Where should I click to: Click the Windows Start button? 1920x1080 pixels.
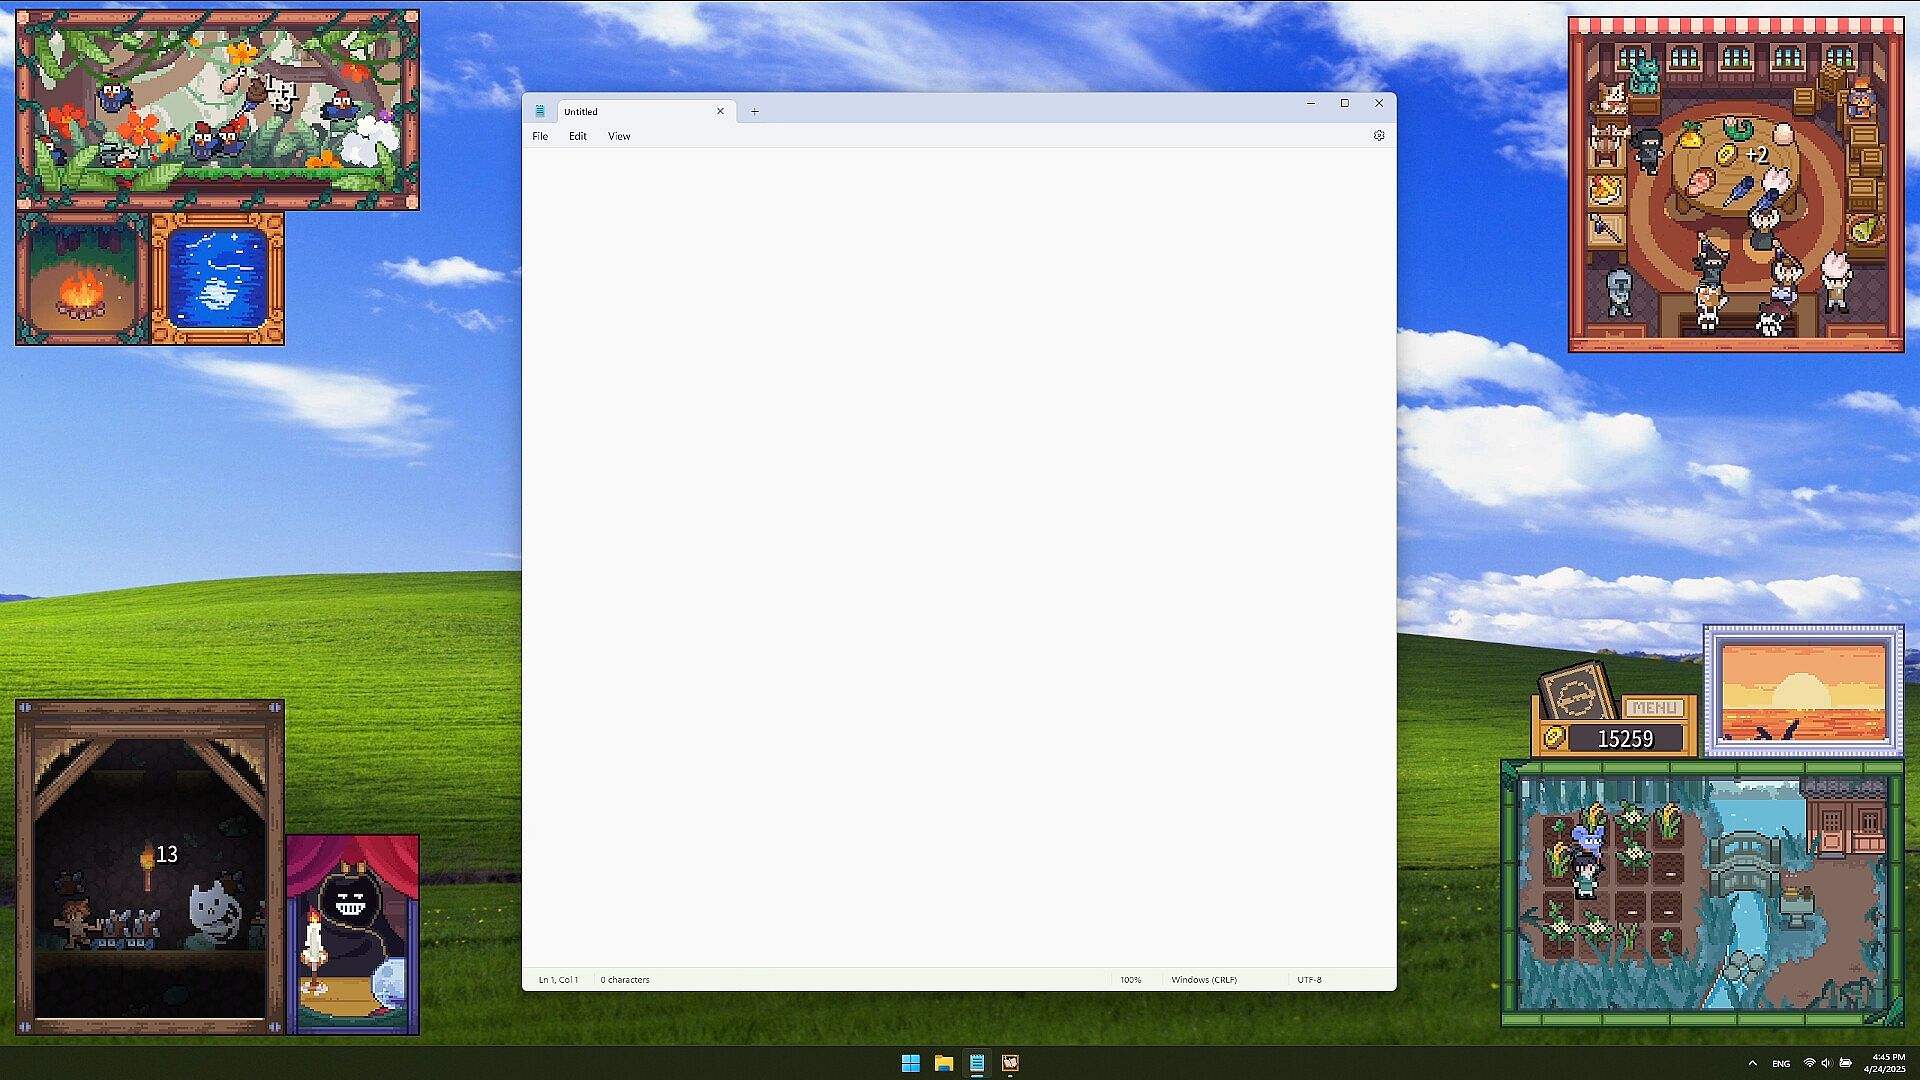910,1063
